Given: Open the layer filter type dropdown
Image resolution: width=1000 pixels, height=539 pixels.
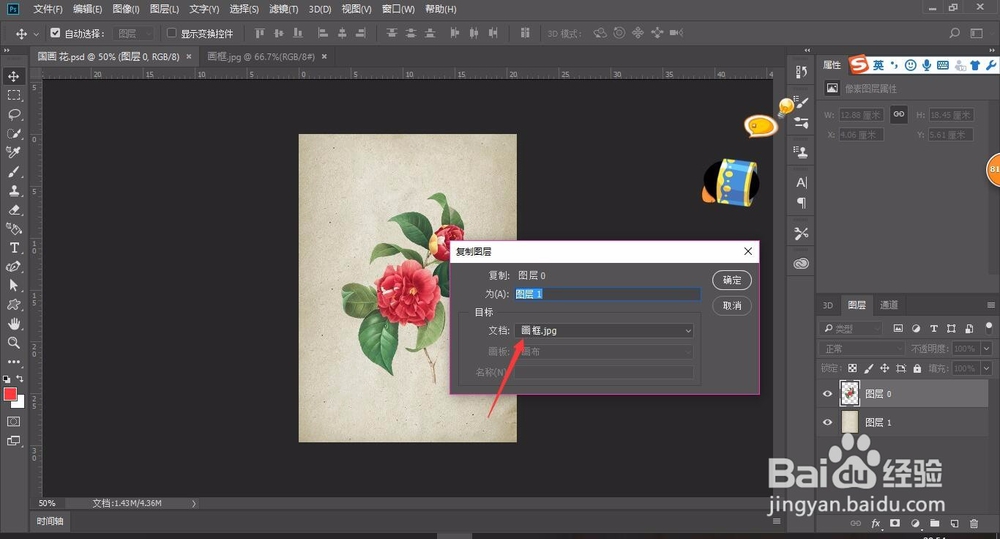Looking at the screenshot, I should pos(851,329).
